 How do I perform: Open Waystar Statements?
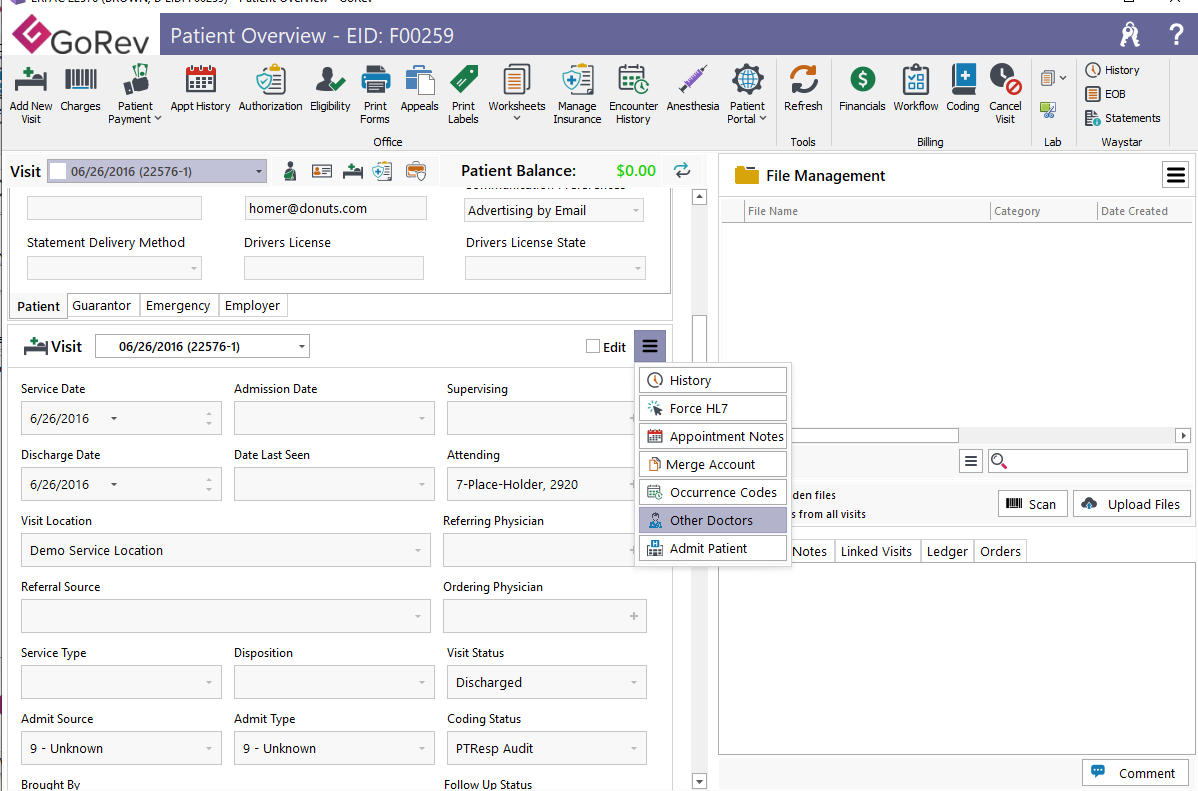coord(1122,118)
